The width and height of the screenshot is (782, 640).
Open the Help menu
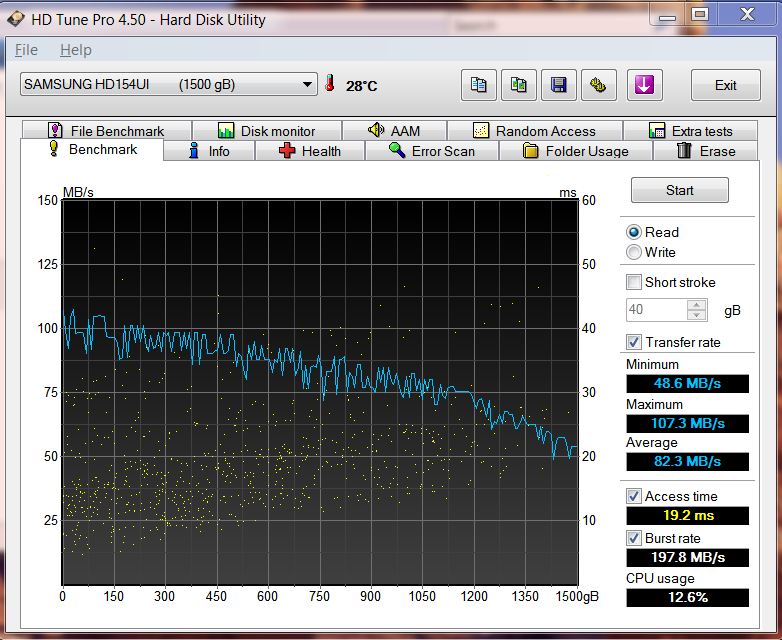point(75,50)
